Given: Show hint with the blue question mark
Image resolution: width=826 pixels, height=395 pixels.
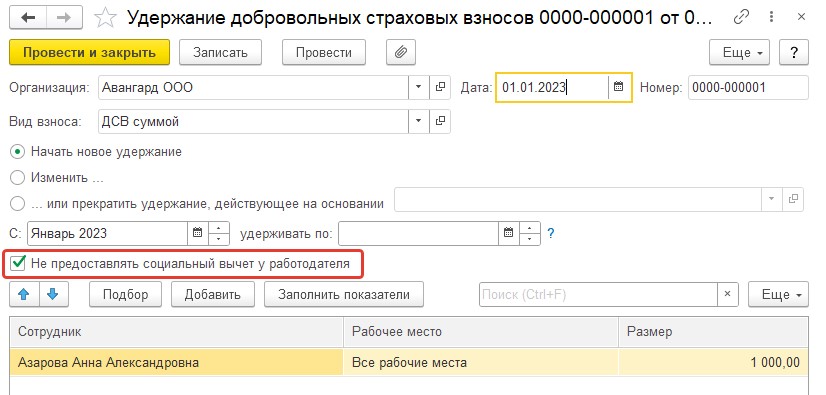Looking at the screenshot, I should 551,233.
